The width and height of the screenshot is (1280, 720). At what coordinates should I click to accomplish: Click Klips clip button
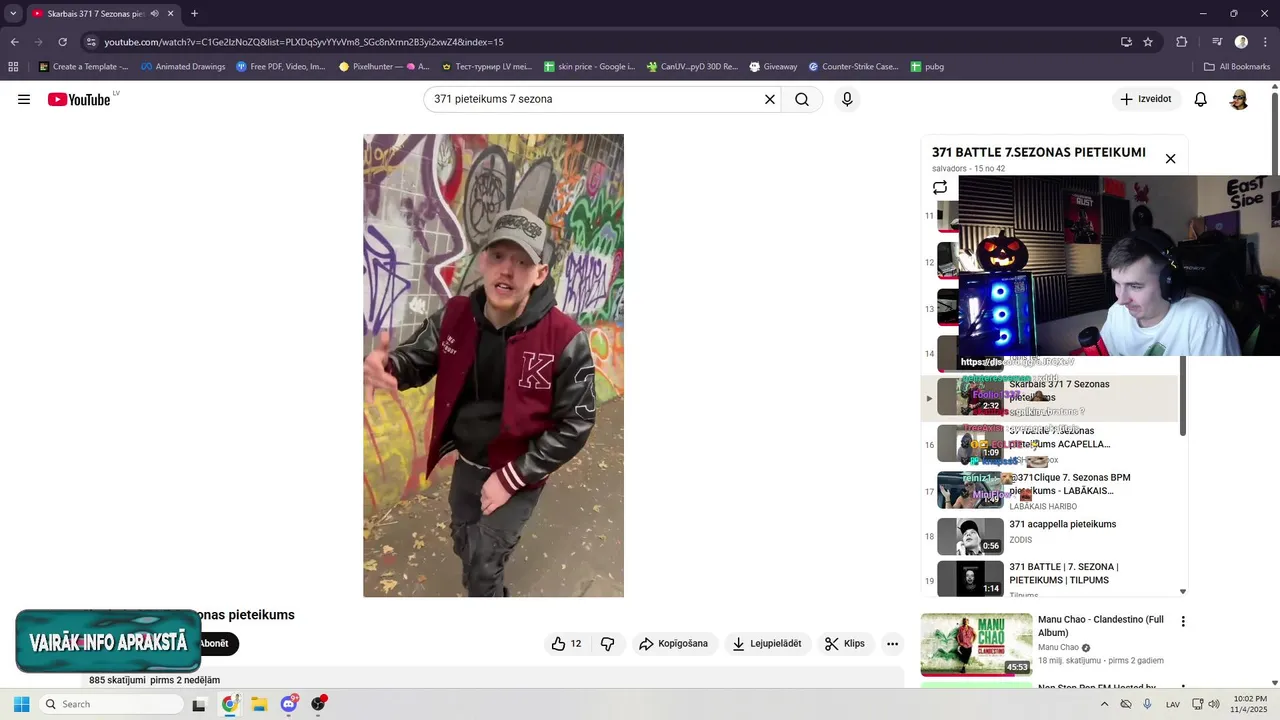click(845, 644)
